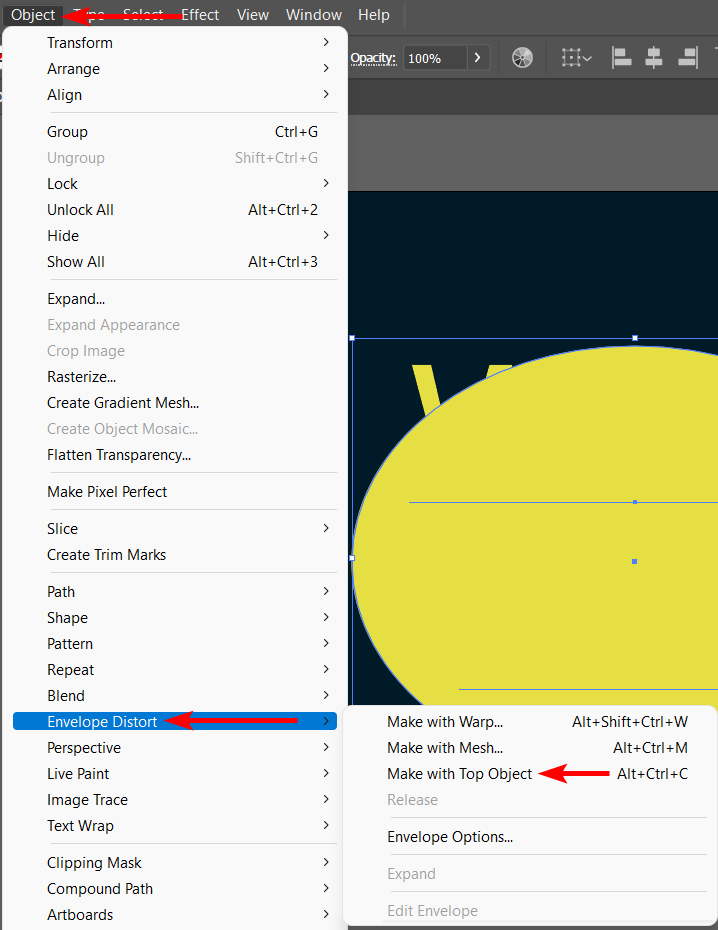Click Make Pixel Perfect entry
The width and height of the screenshot is (718, 930).
[107, 492]
